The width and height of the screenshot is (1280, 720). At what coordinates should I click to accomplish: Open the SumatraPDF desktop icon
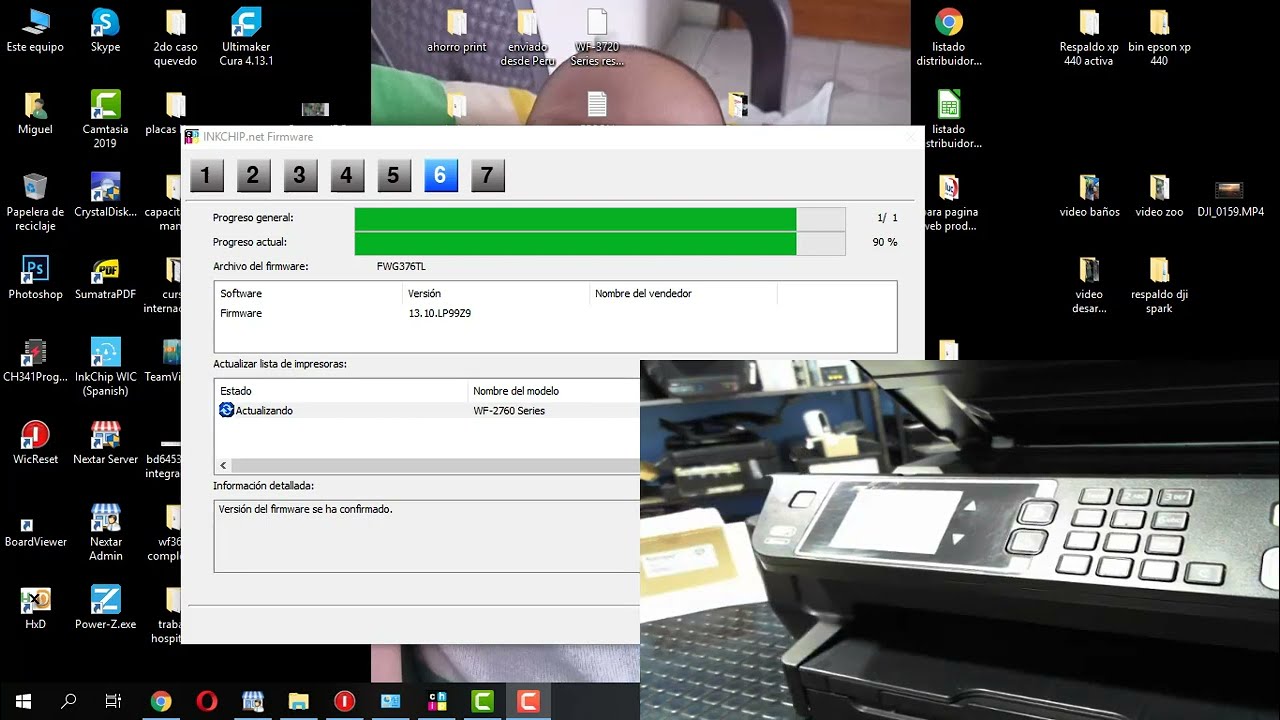[x=105, y=278]
